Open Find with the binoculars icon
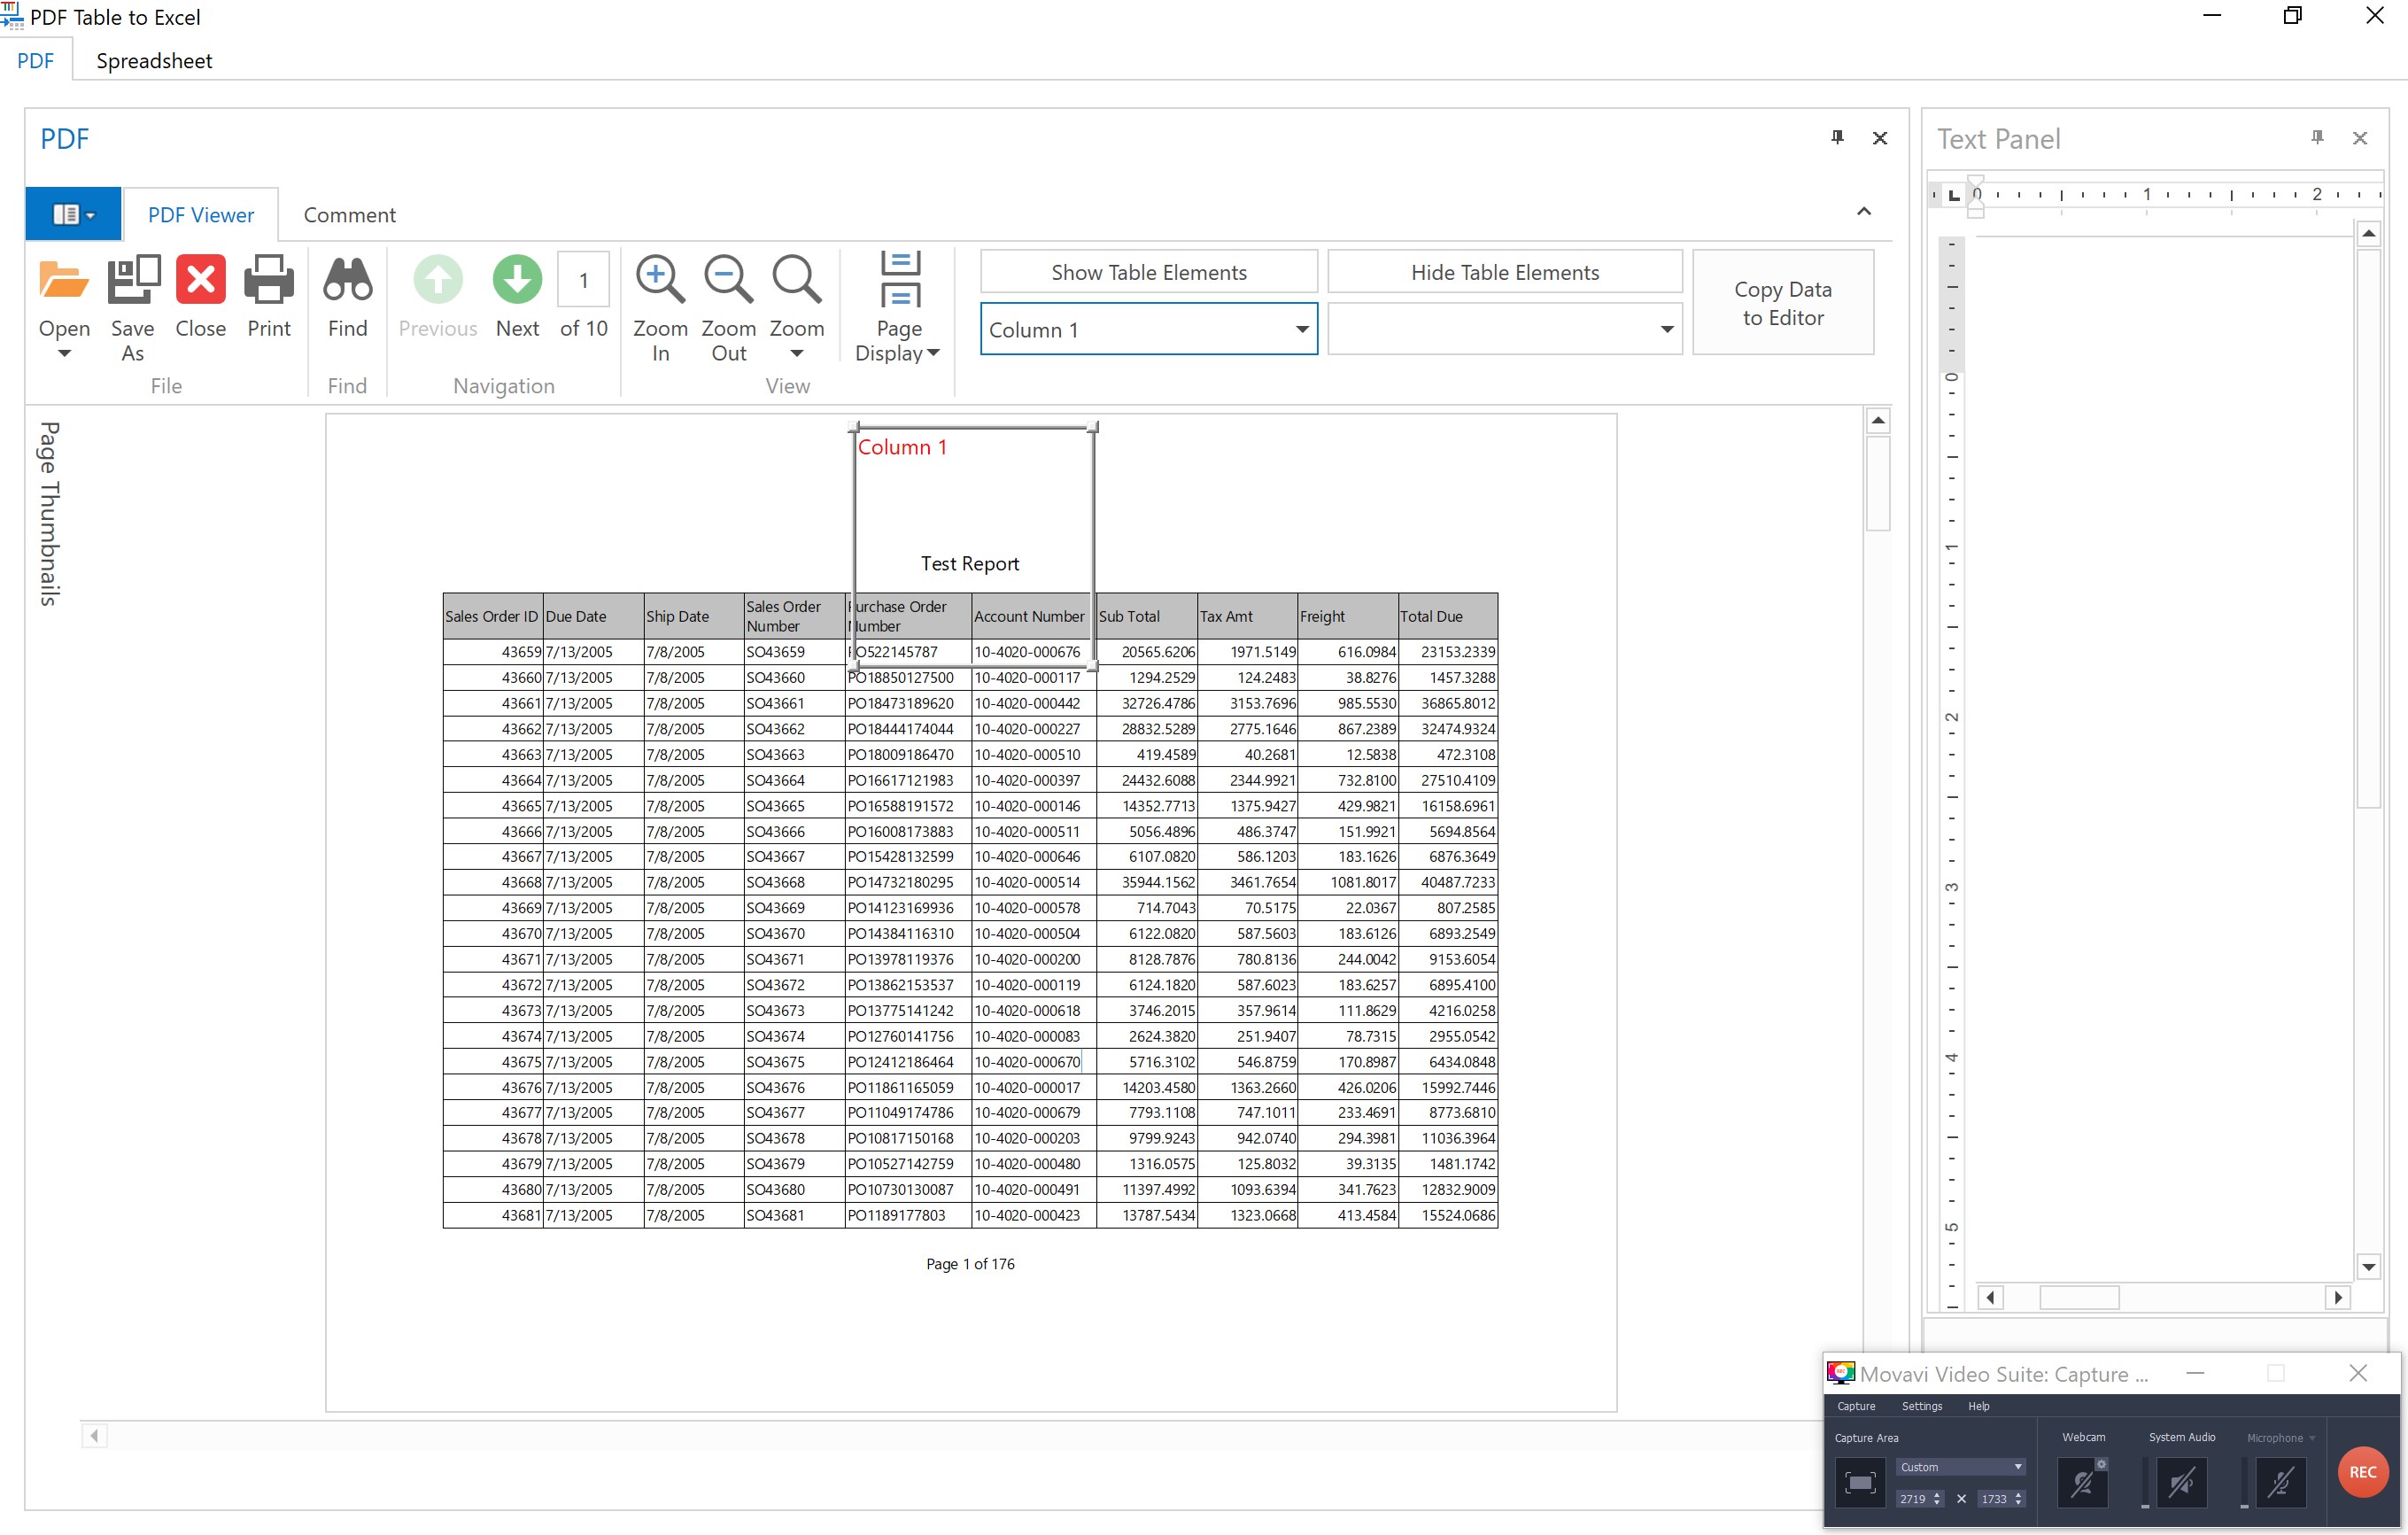 click(x=347, y=281)
